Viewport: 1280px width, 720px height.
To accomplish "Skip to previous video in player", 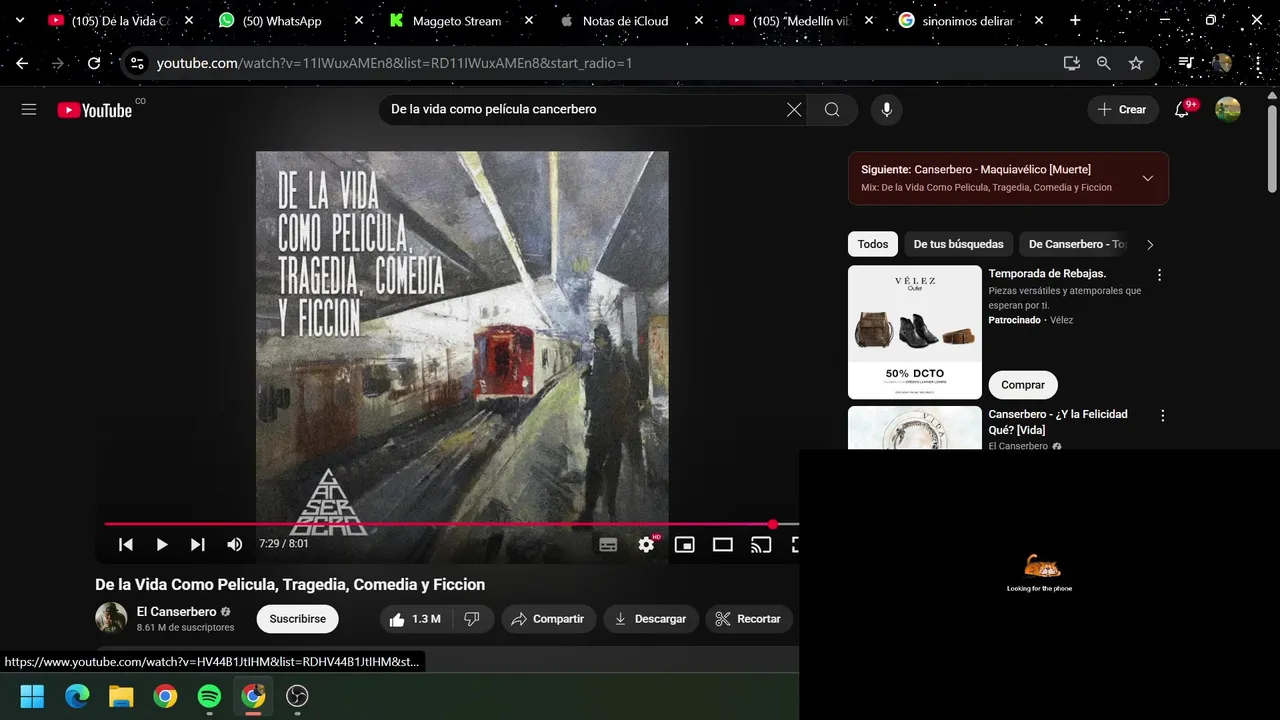I will [x=126, y=545].
